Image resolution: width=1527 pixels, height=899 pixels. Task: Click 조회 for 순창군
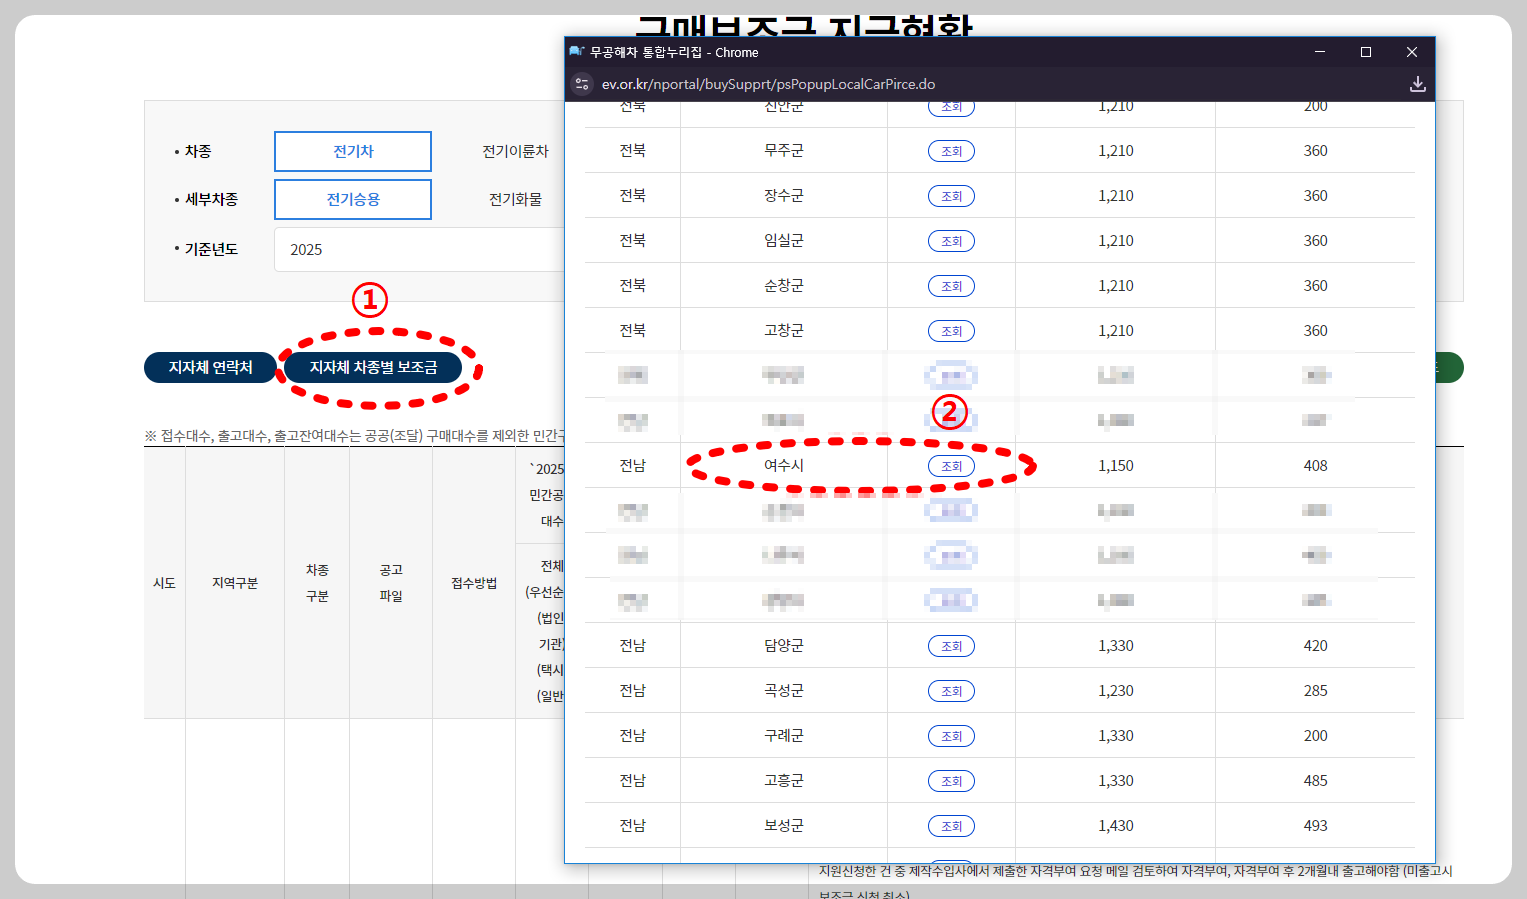951,285
